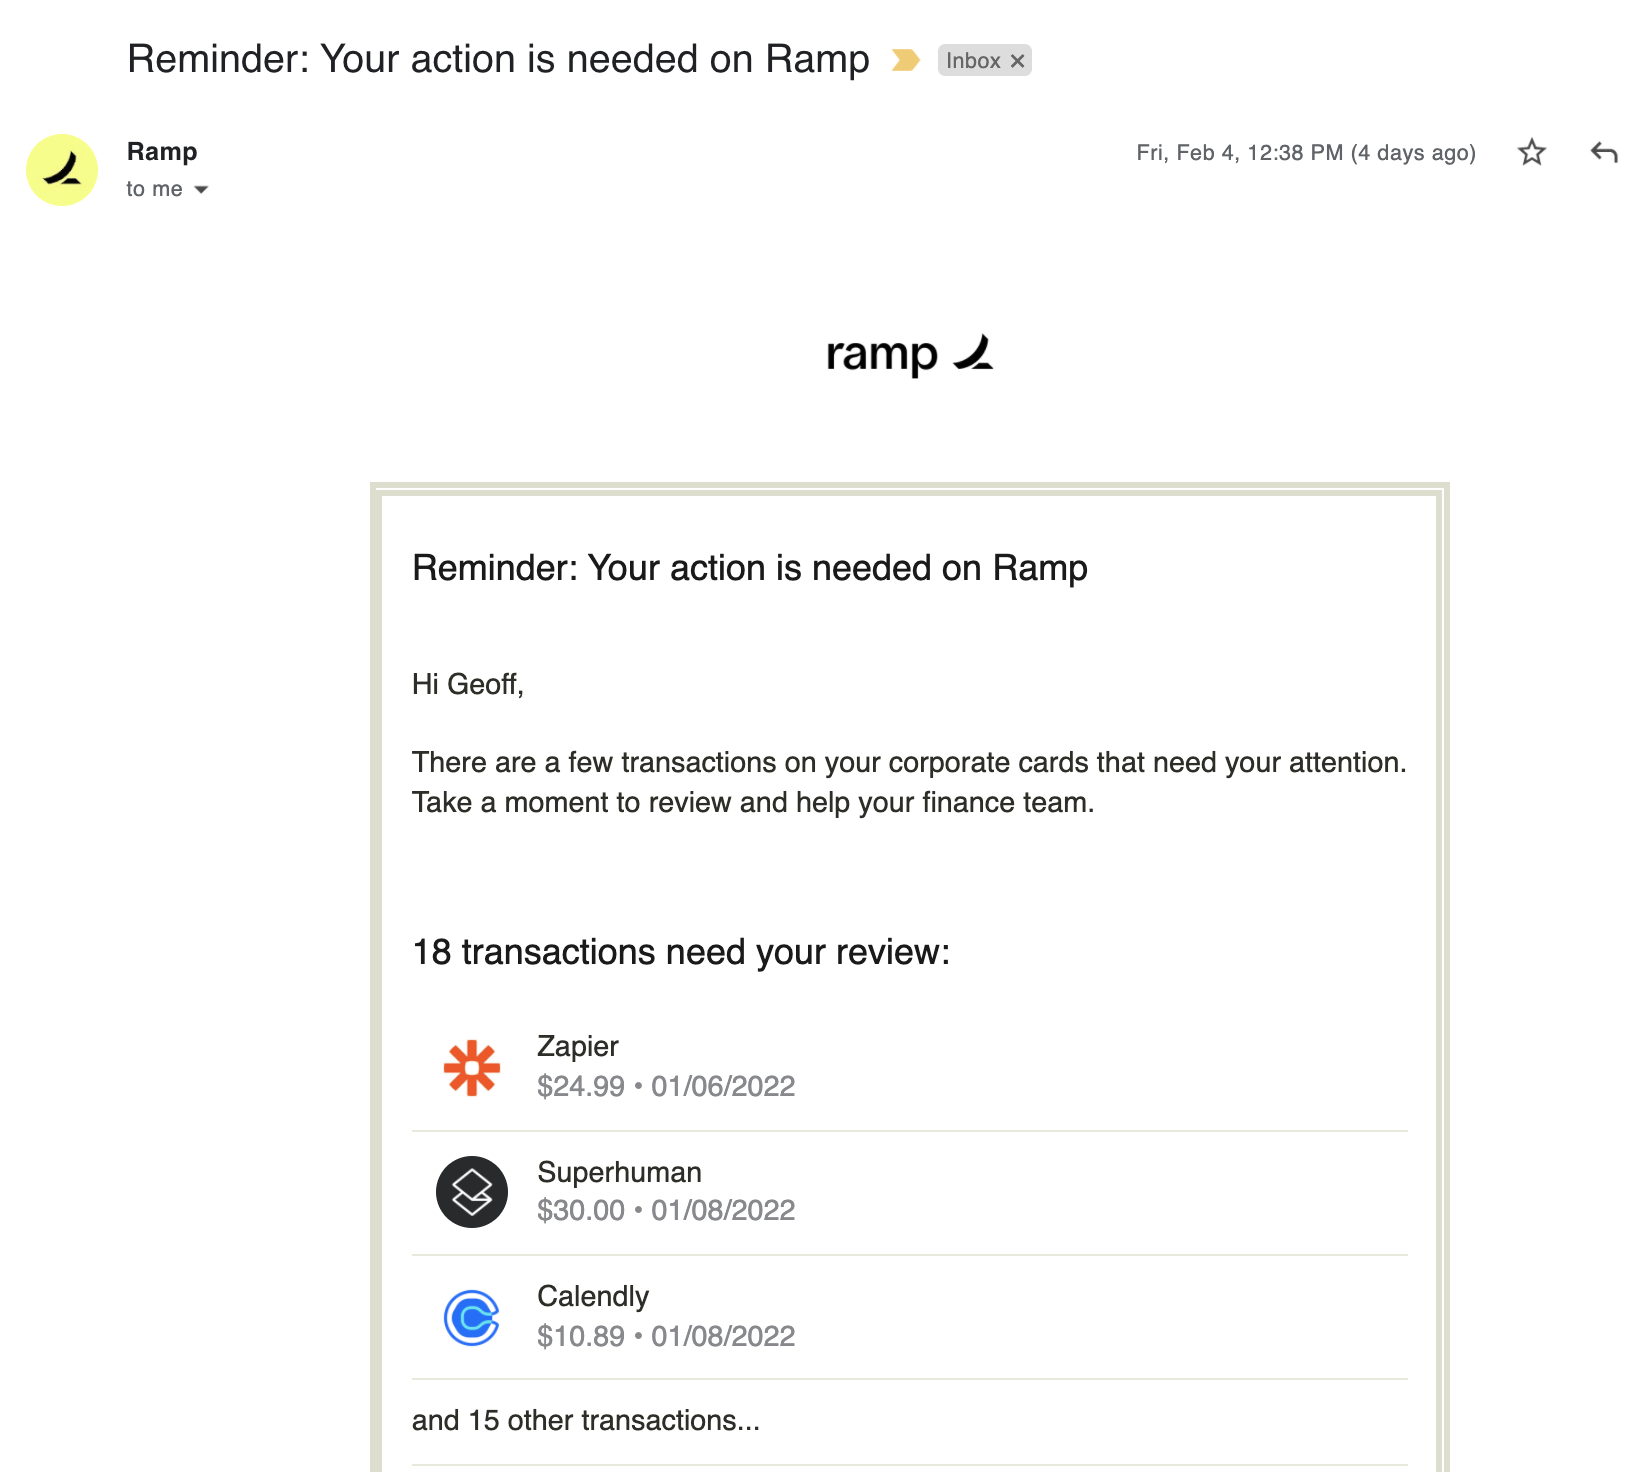The height and width of the screenshot is (1472, 1640).
Task: Click 'and 15 other transactions...' text
Action: pyautogui.click(x=586, y=1420)
